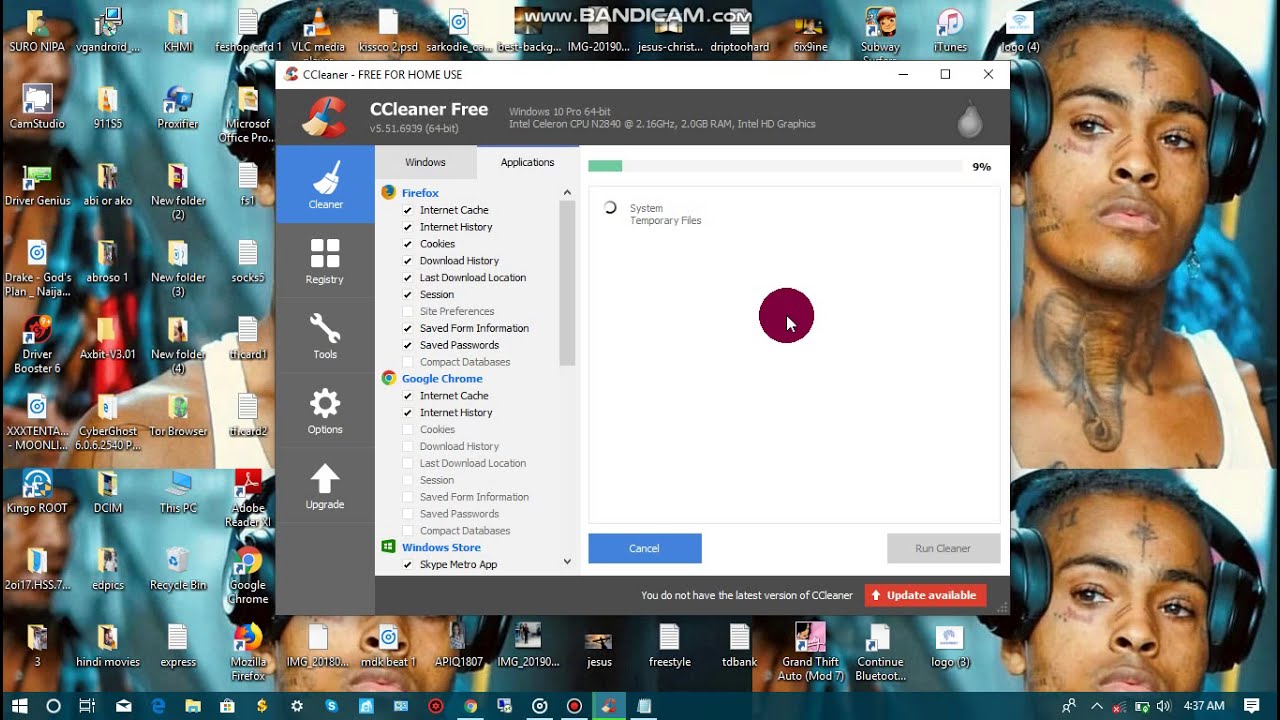Click the list scroll-down arrow
Screen dimensions: 1280x720
pyautogui.click(x=567, y=562)
